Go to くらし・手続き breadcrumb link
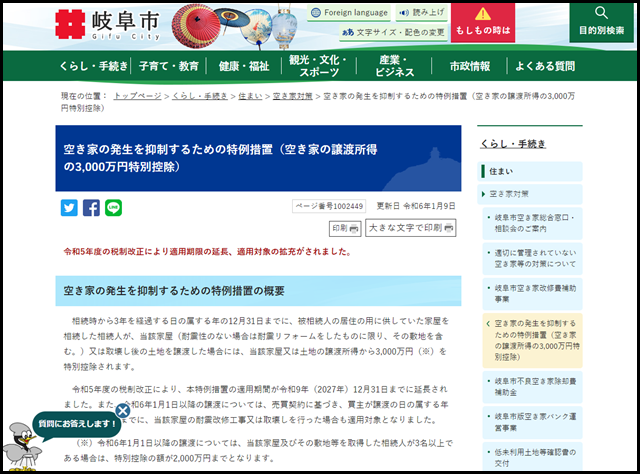640x474 pixels. (200, 96)
